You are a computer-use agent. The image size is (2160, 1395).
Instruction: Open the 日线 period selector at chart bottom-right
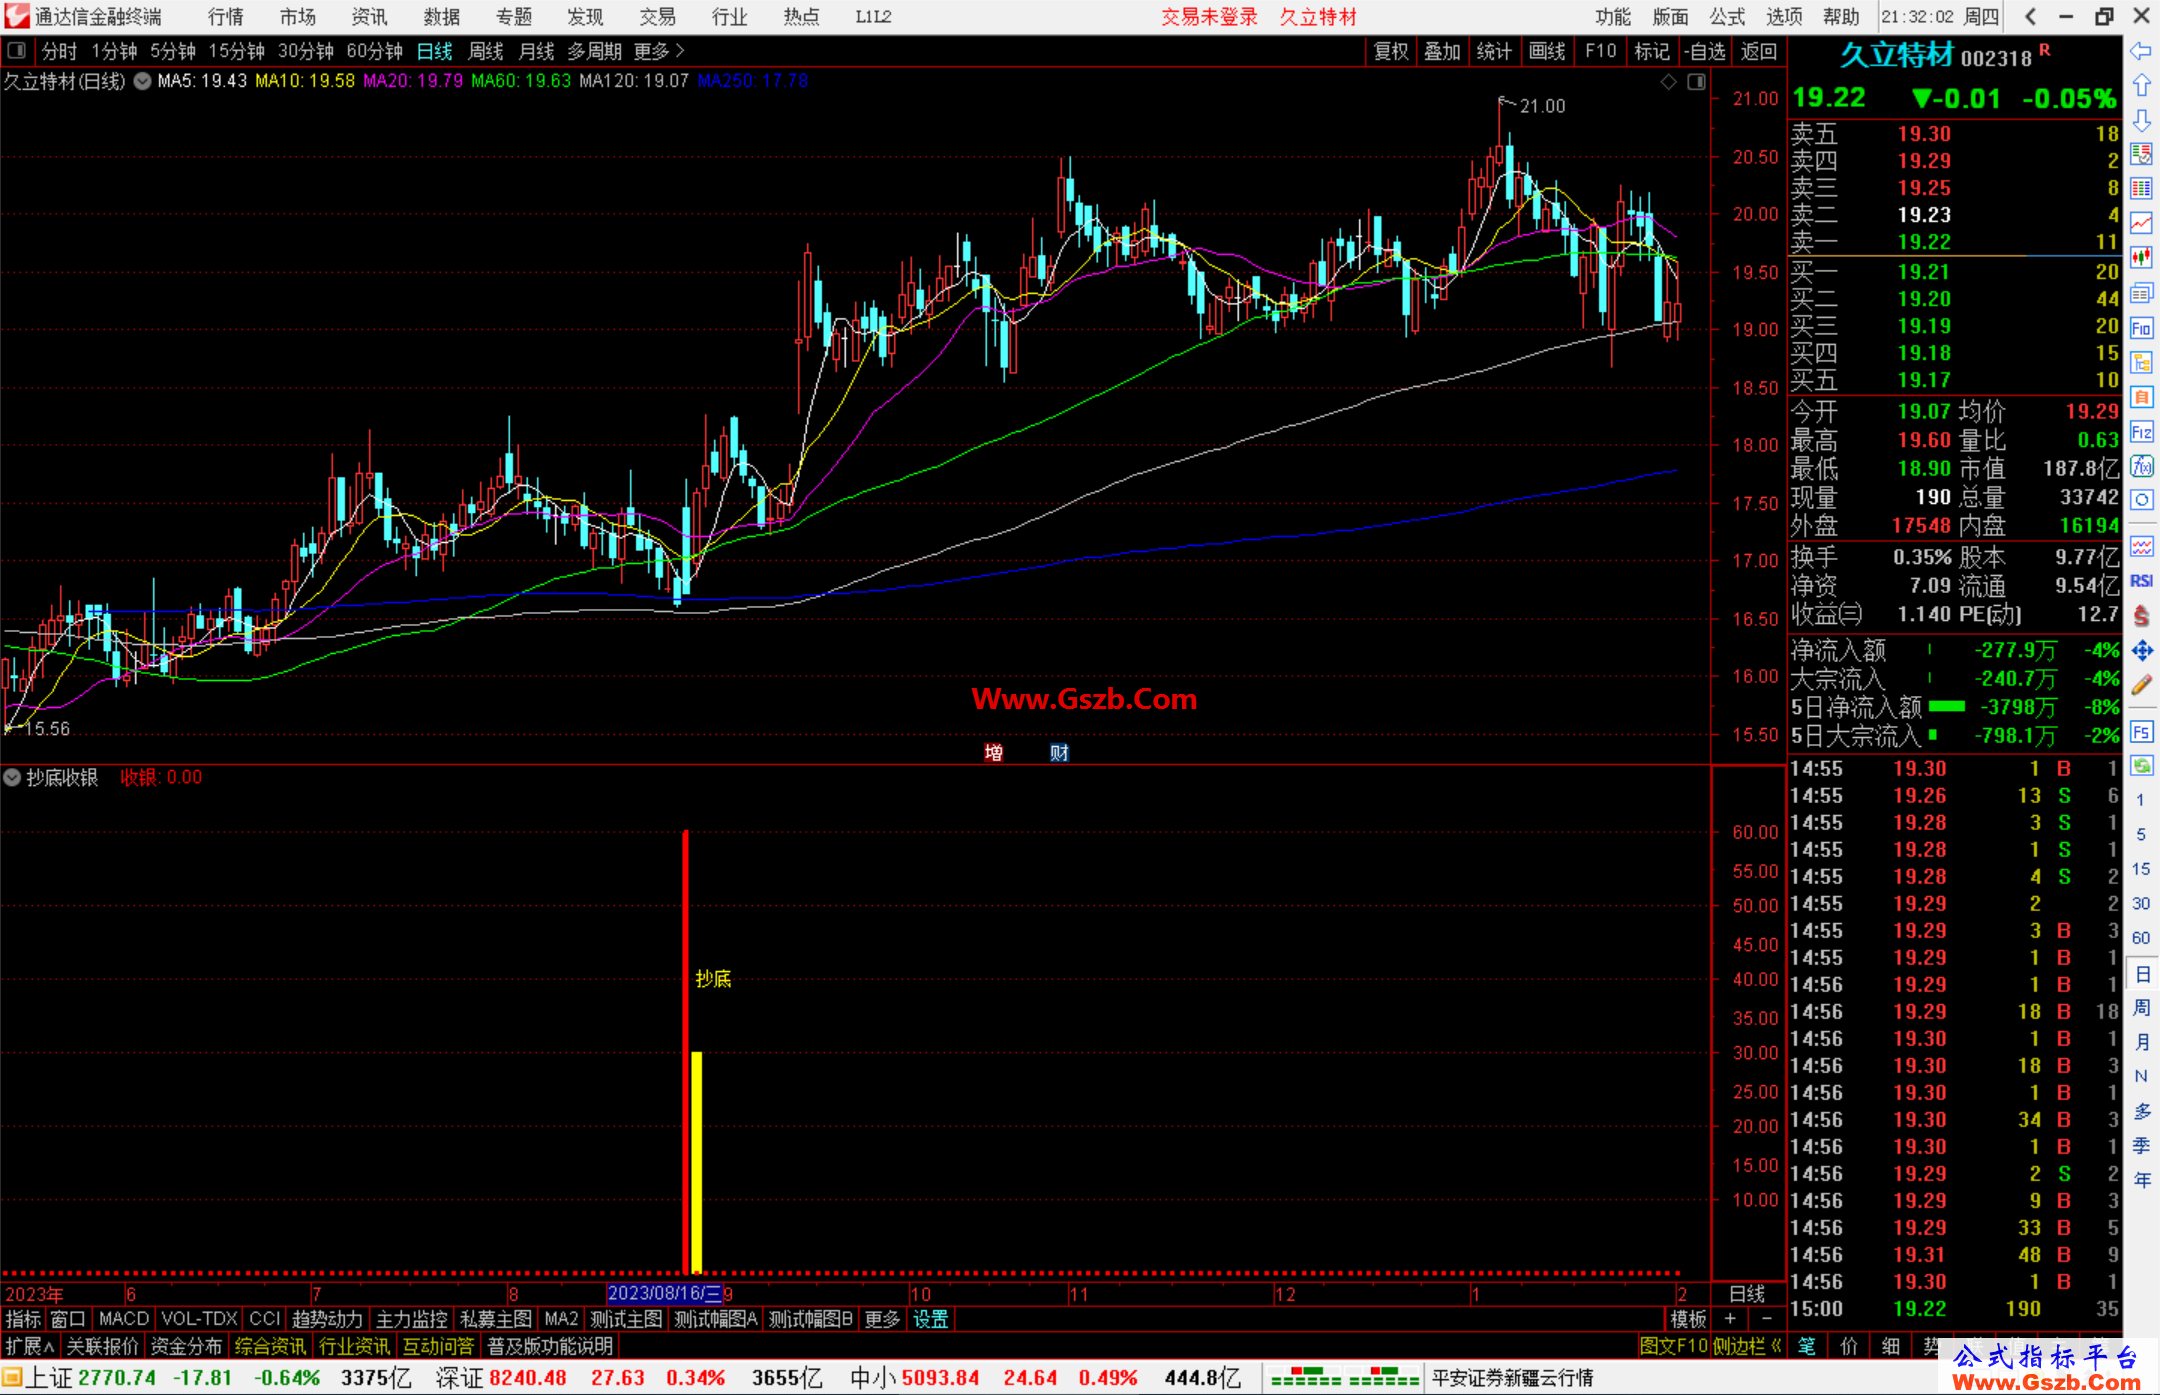pos(1748,1294)
